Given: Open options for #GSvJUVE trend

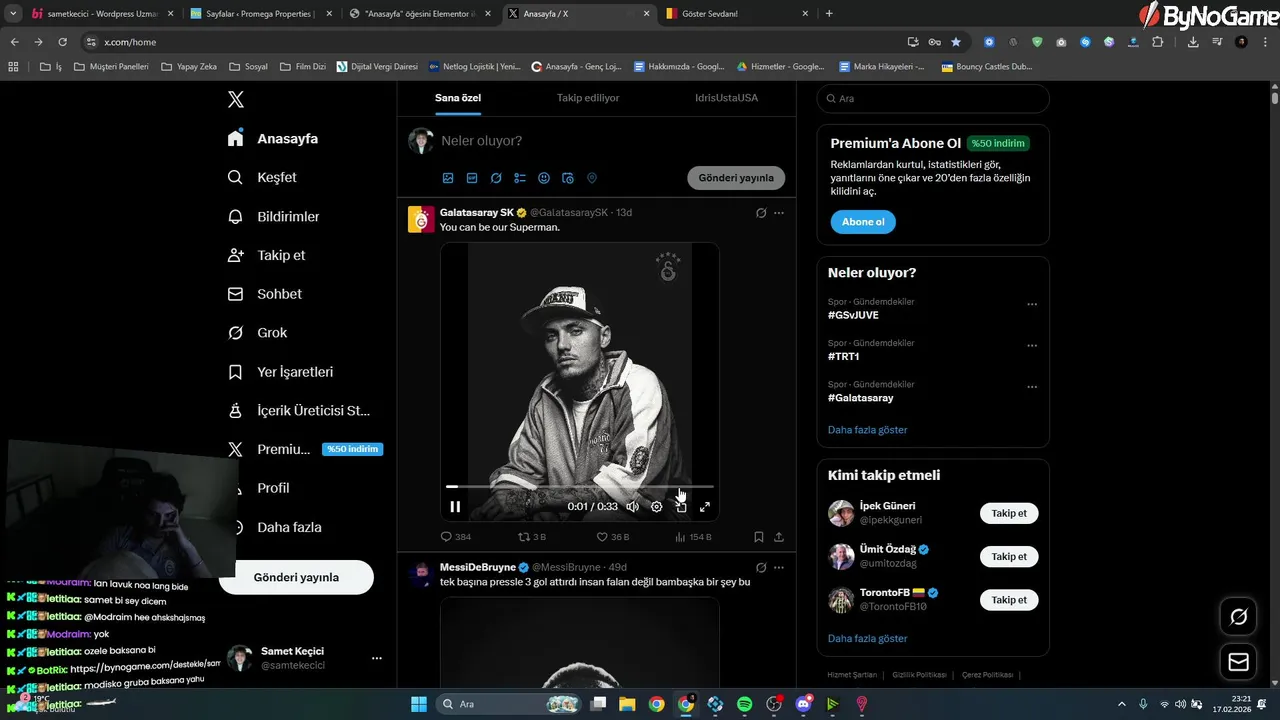Looking at the screenshot, I should click(1032, 305).
